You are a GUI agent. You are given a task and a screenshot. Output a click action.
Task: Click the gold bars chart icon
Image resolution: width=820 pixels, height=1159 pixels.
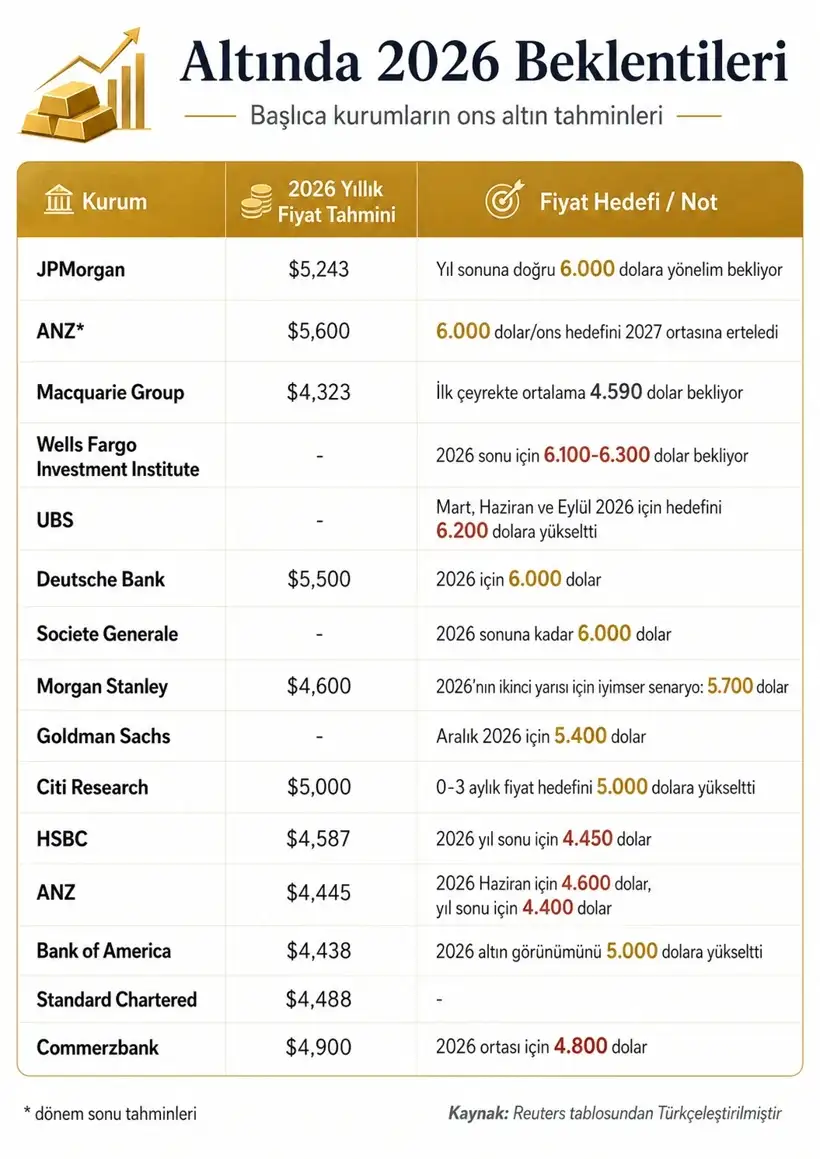pyautogui.click(x=84, y=86)
